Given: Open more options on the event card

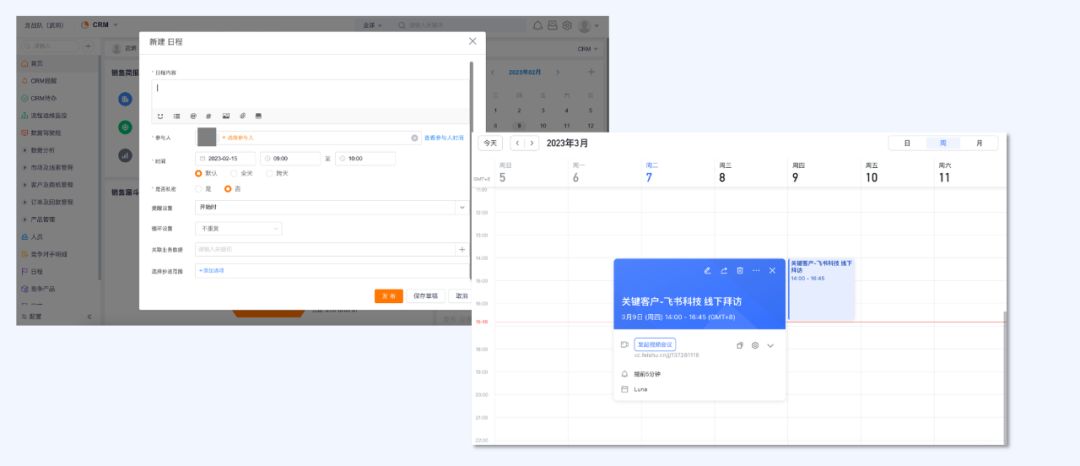Looking at the screenshot, I should 756,271.
